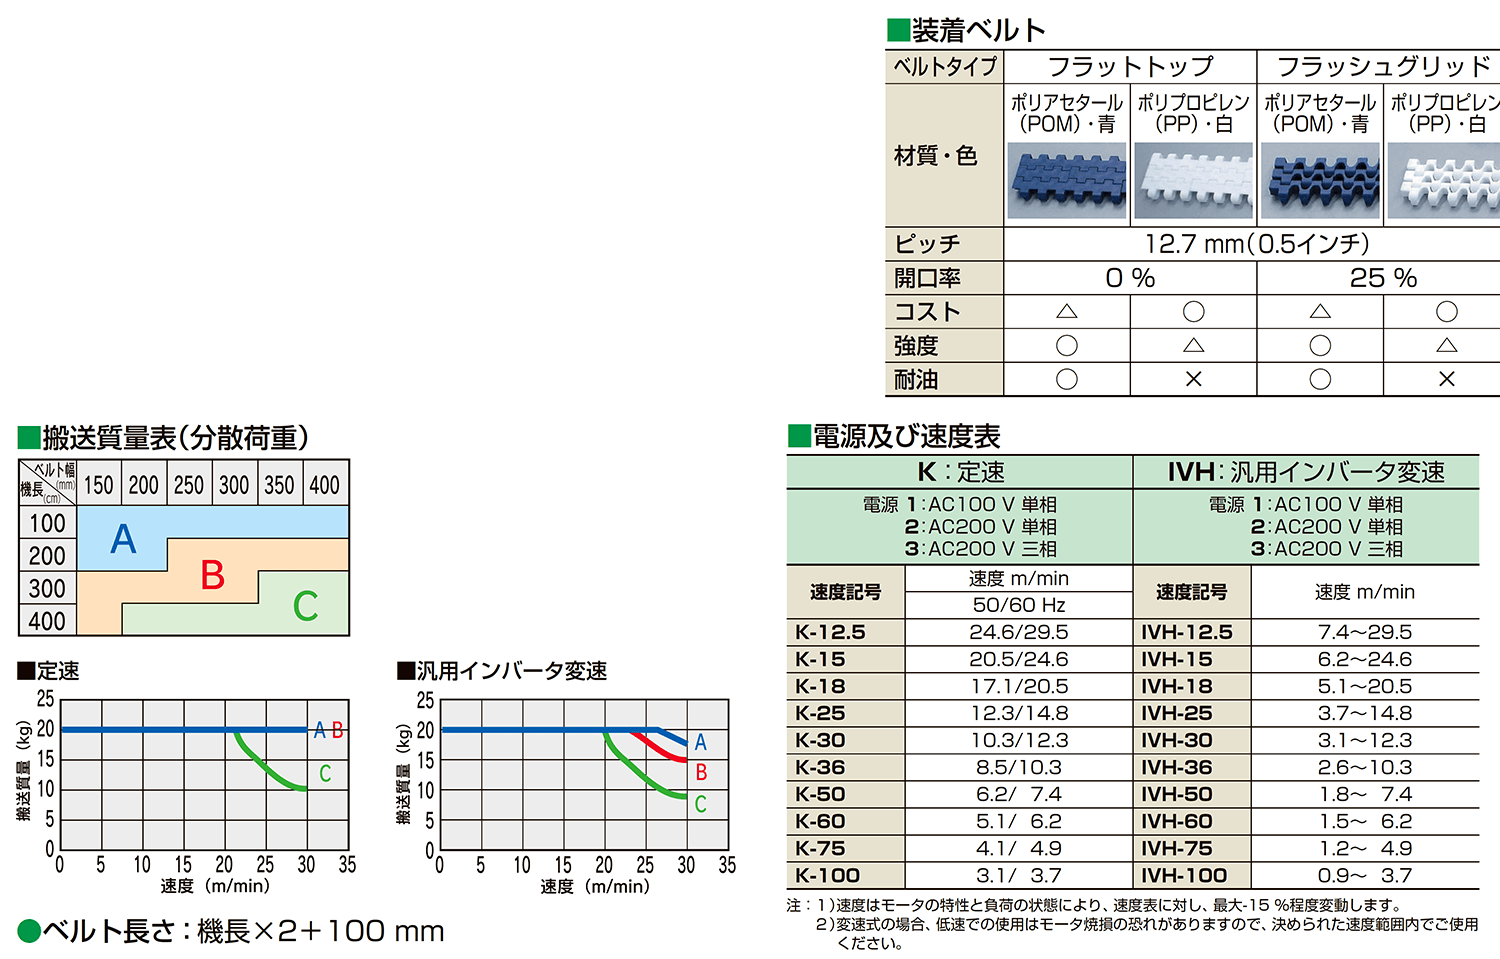Select the ベルト長さ:機長×2+100 mm note
The height and width of the screenshot is (959, 1500).
(231, 931)
